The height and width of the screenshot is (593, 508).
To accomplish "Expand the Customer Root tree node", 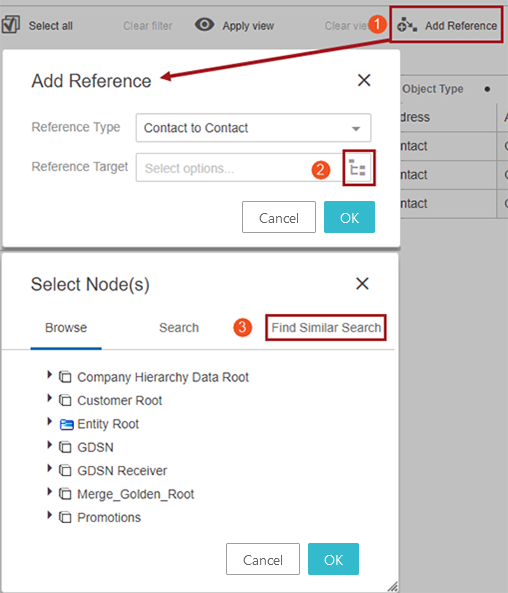I will click(x=49, y=398).
